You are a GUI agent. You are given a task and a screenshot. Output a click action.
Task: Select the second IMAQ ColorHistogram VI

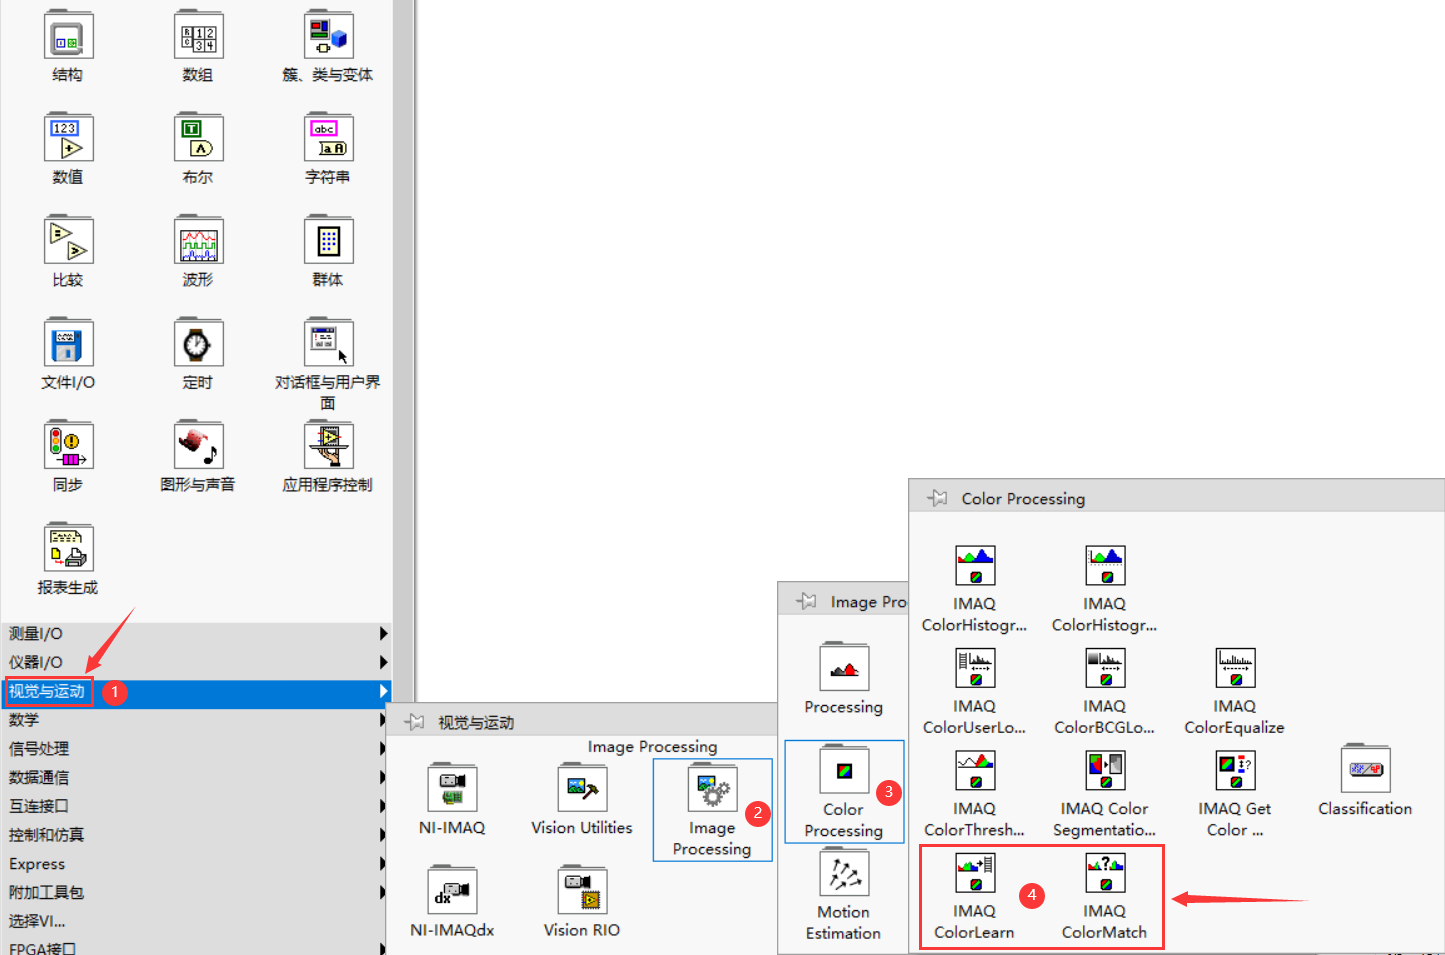tap(1104, 565)
